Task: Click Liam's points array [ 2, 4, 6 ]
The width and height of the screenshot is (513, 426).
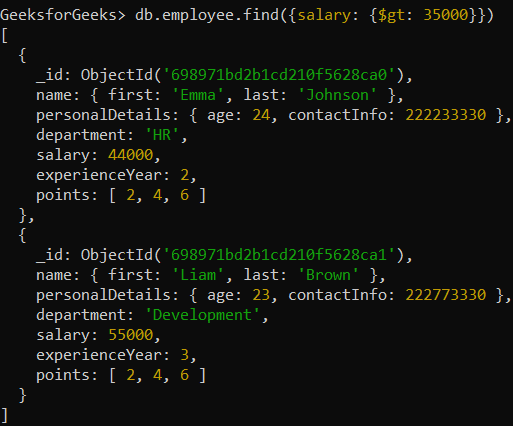Action: coord(157,375)
